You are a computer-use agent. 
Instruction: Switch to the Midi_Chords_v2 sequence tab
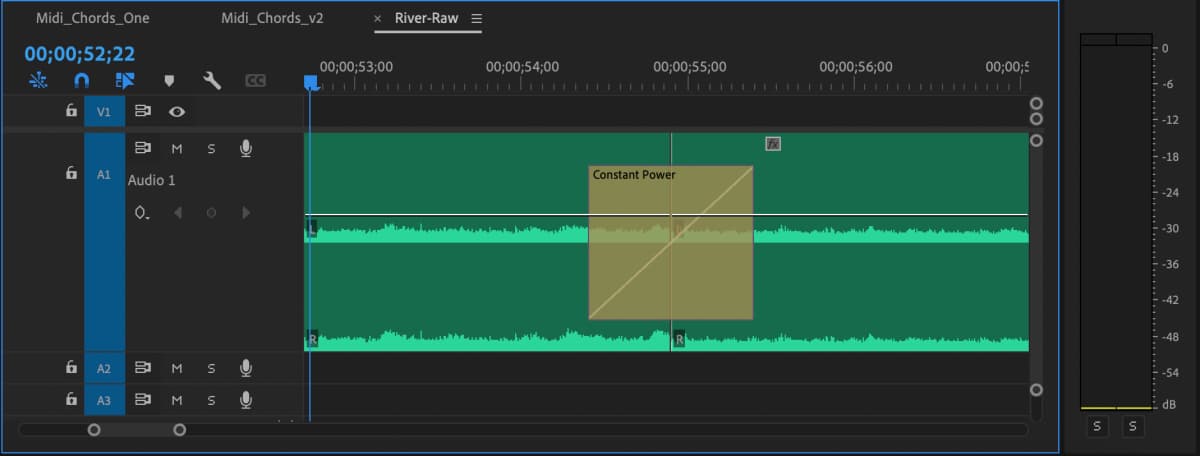click(x=274, y=19)
